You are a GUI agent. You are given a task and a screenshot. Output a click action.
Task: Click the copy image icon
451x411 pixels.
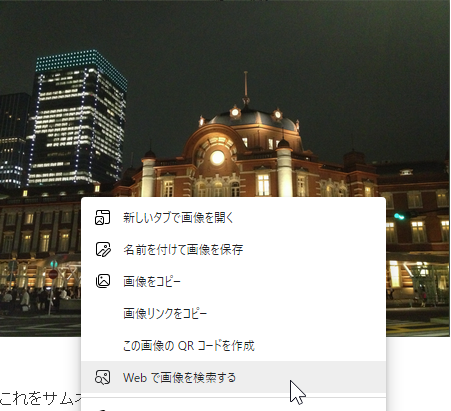[103, 281]
